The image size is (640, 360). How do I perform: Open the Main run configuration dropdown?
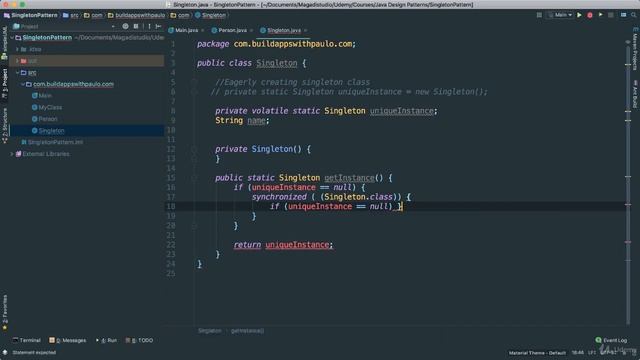[560, 15]
